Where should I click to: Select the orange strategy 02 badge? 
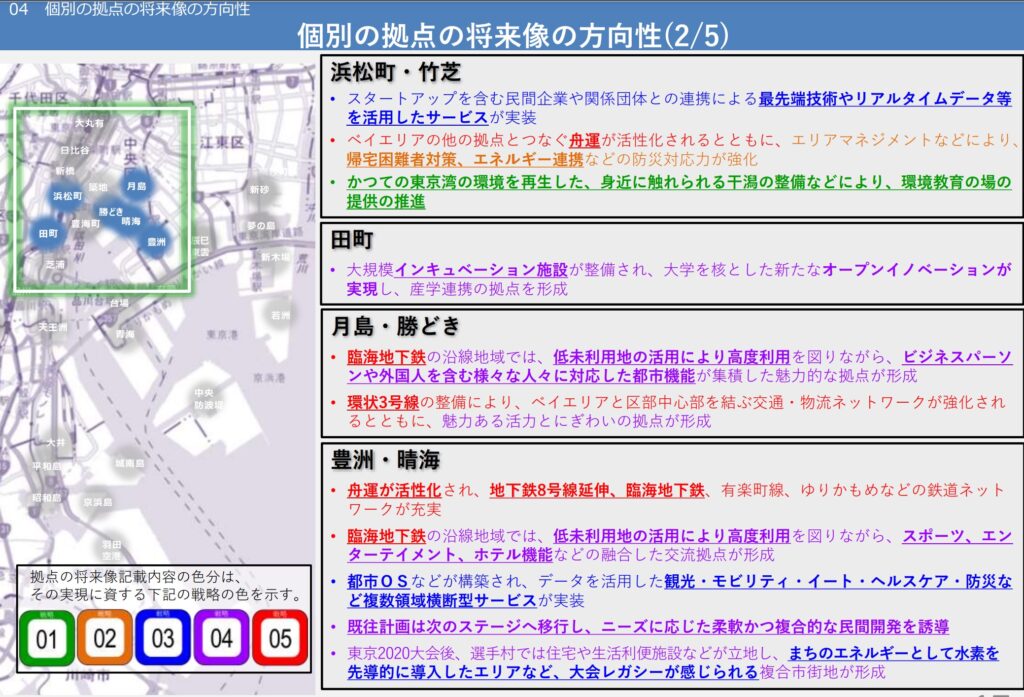pos(105,638)
